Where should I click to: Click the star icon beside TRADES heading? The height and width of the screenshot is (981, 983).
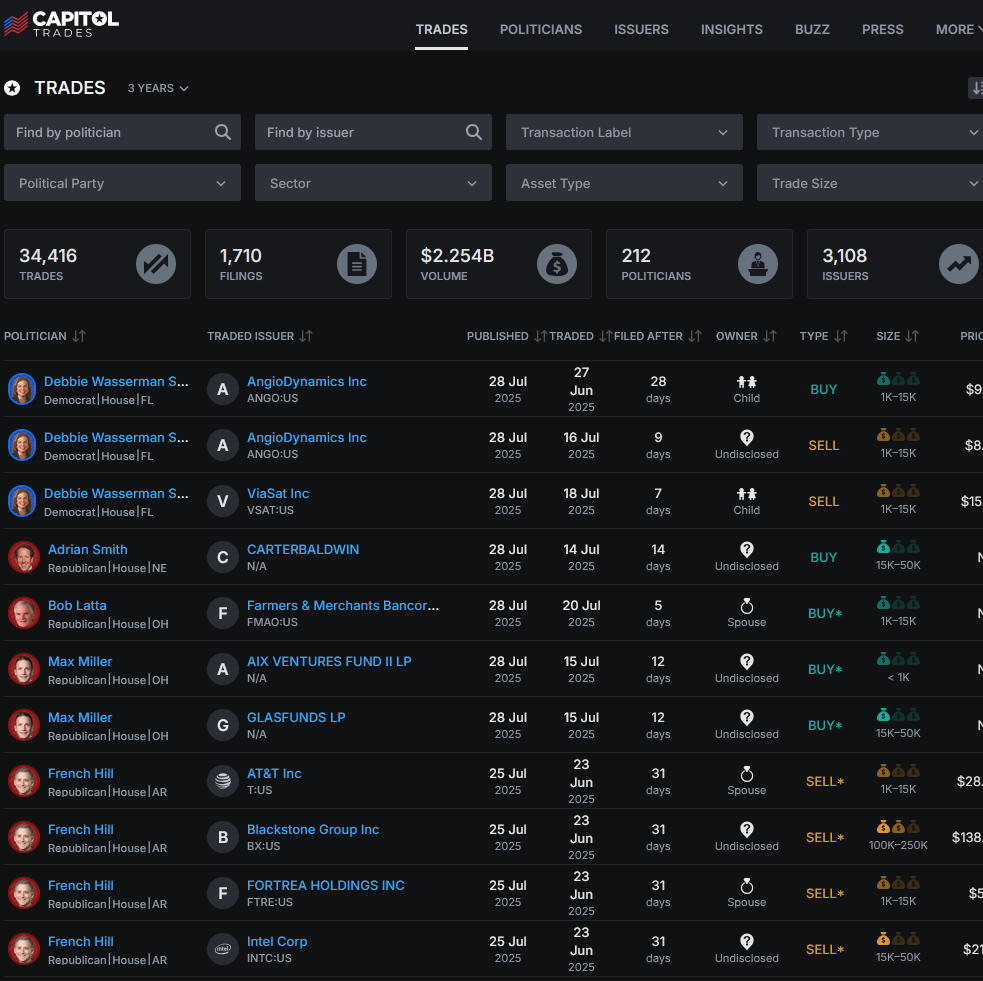click(x=12, y=88)
